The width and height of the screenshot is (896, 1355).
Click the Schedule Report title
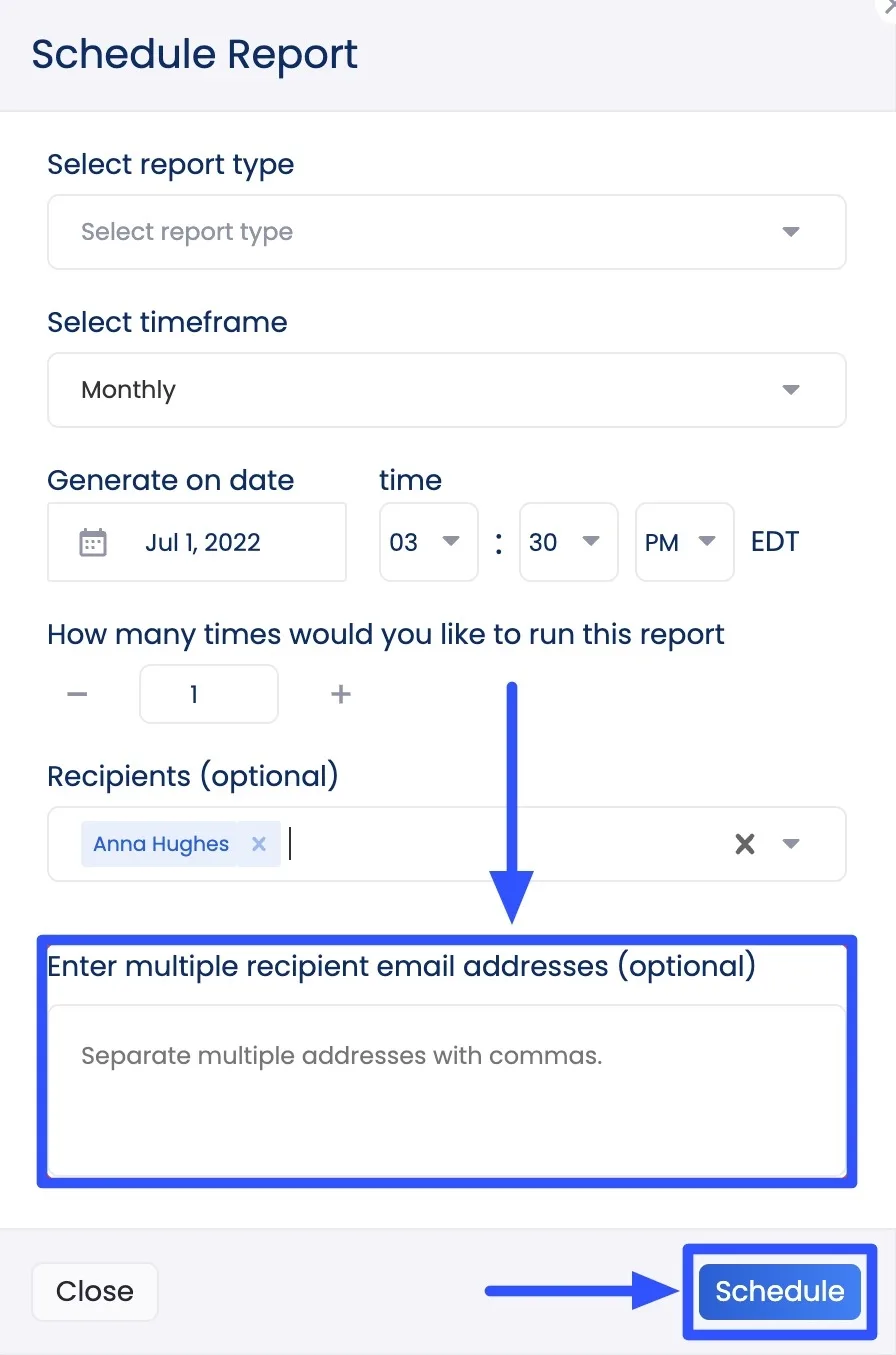194,53
